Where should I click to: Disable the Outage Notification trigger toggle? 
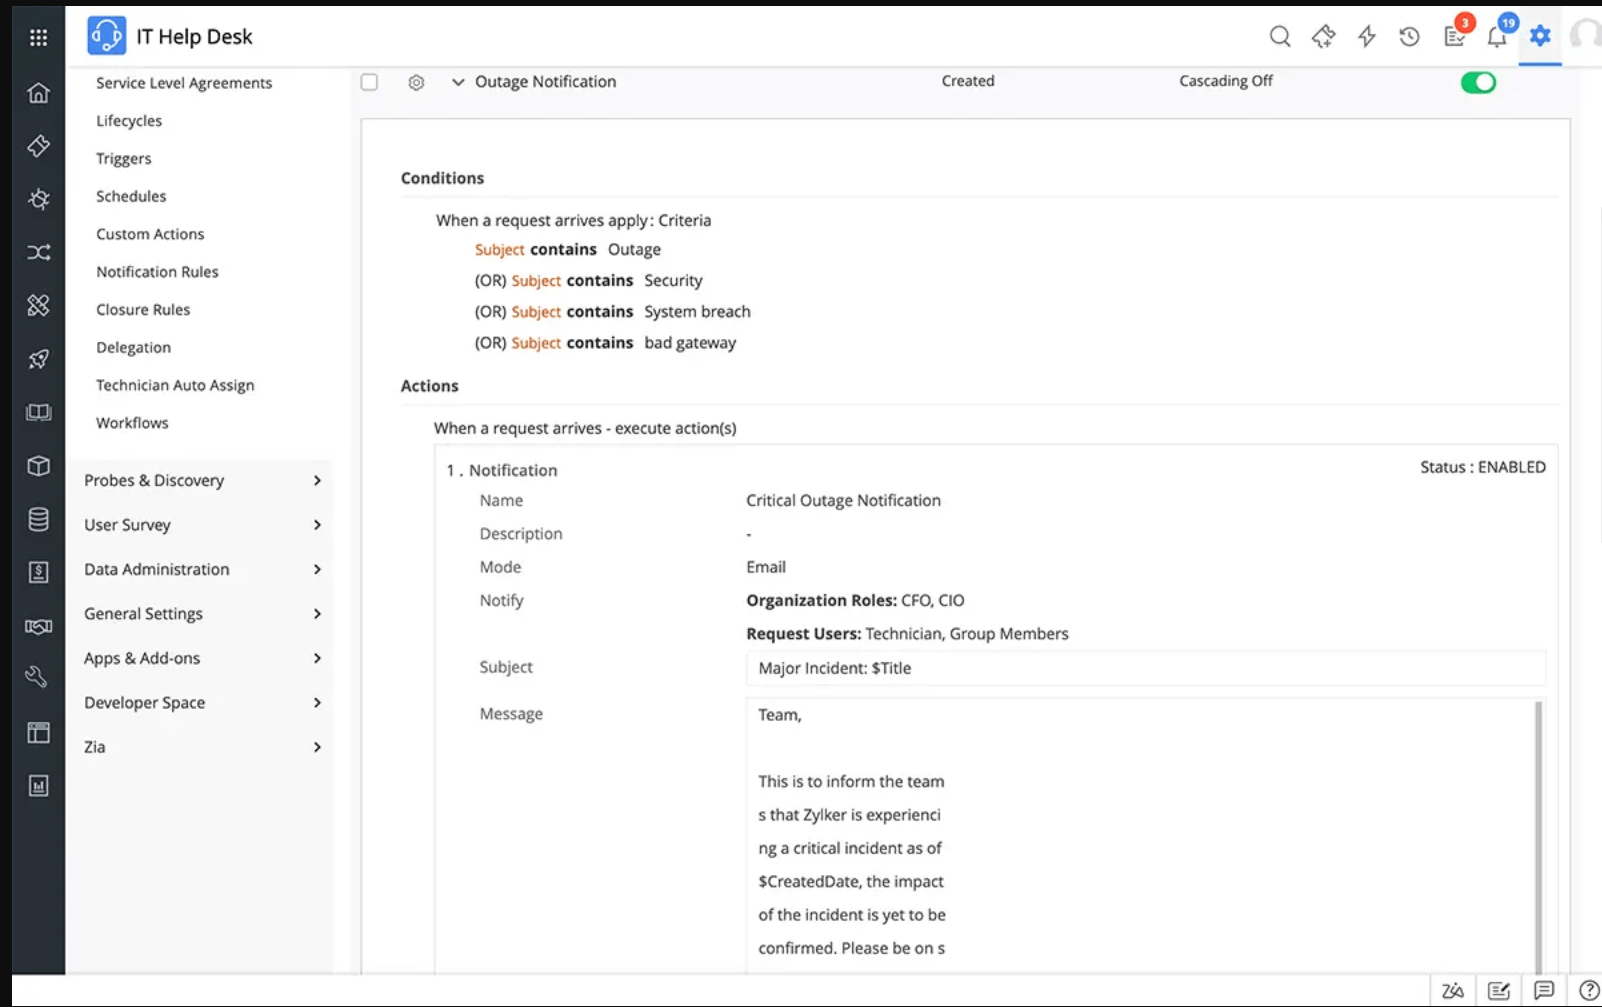1477,83
